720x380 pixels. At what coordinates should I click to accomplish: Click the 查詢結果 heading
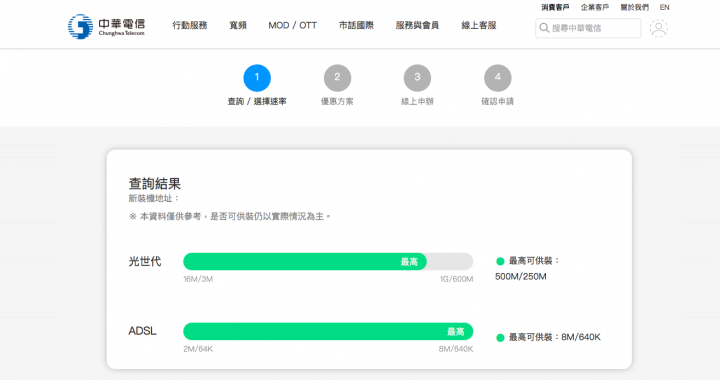click(155, 184)
